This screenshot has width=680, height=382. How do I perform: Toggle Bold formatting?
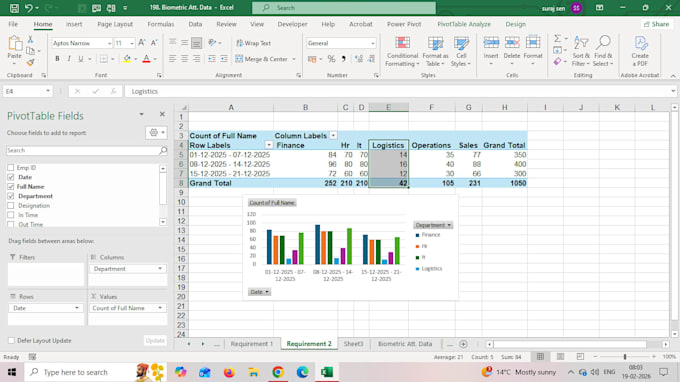57,59
